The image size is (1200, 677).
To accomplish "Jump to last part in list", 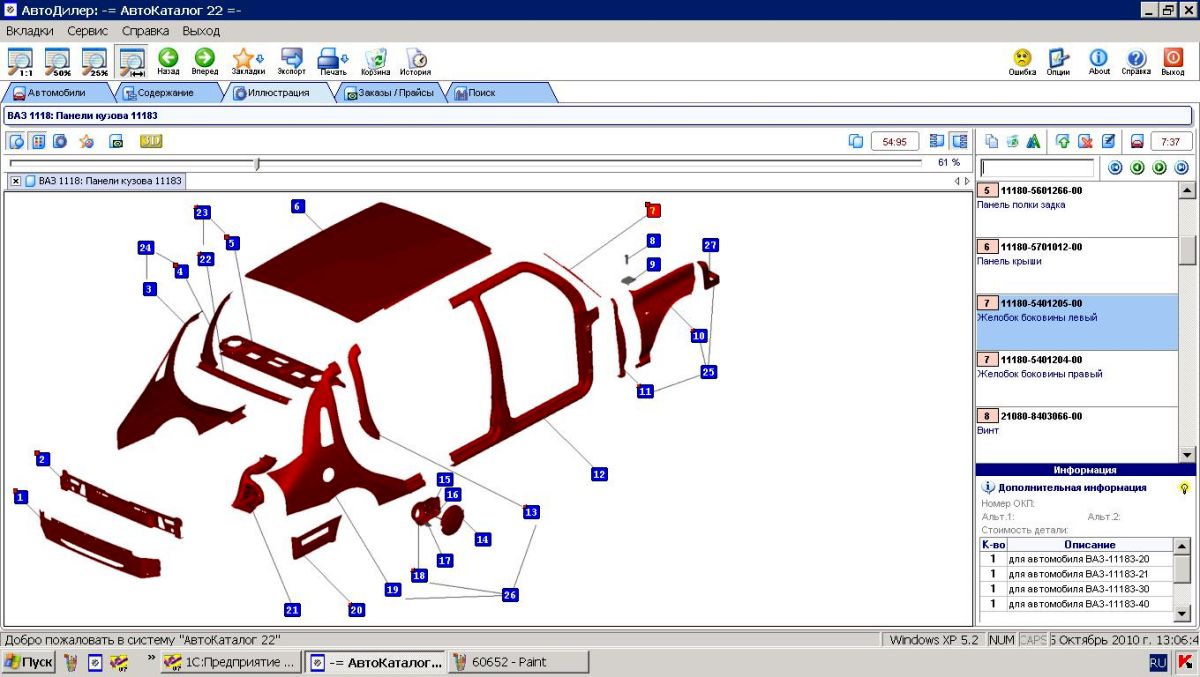I will [1181, 168].
